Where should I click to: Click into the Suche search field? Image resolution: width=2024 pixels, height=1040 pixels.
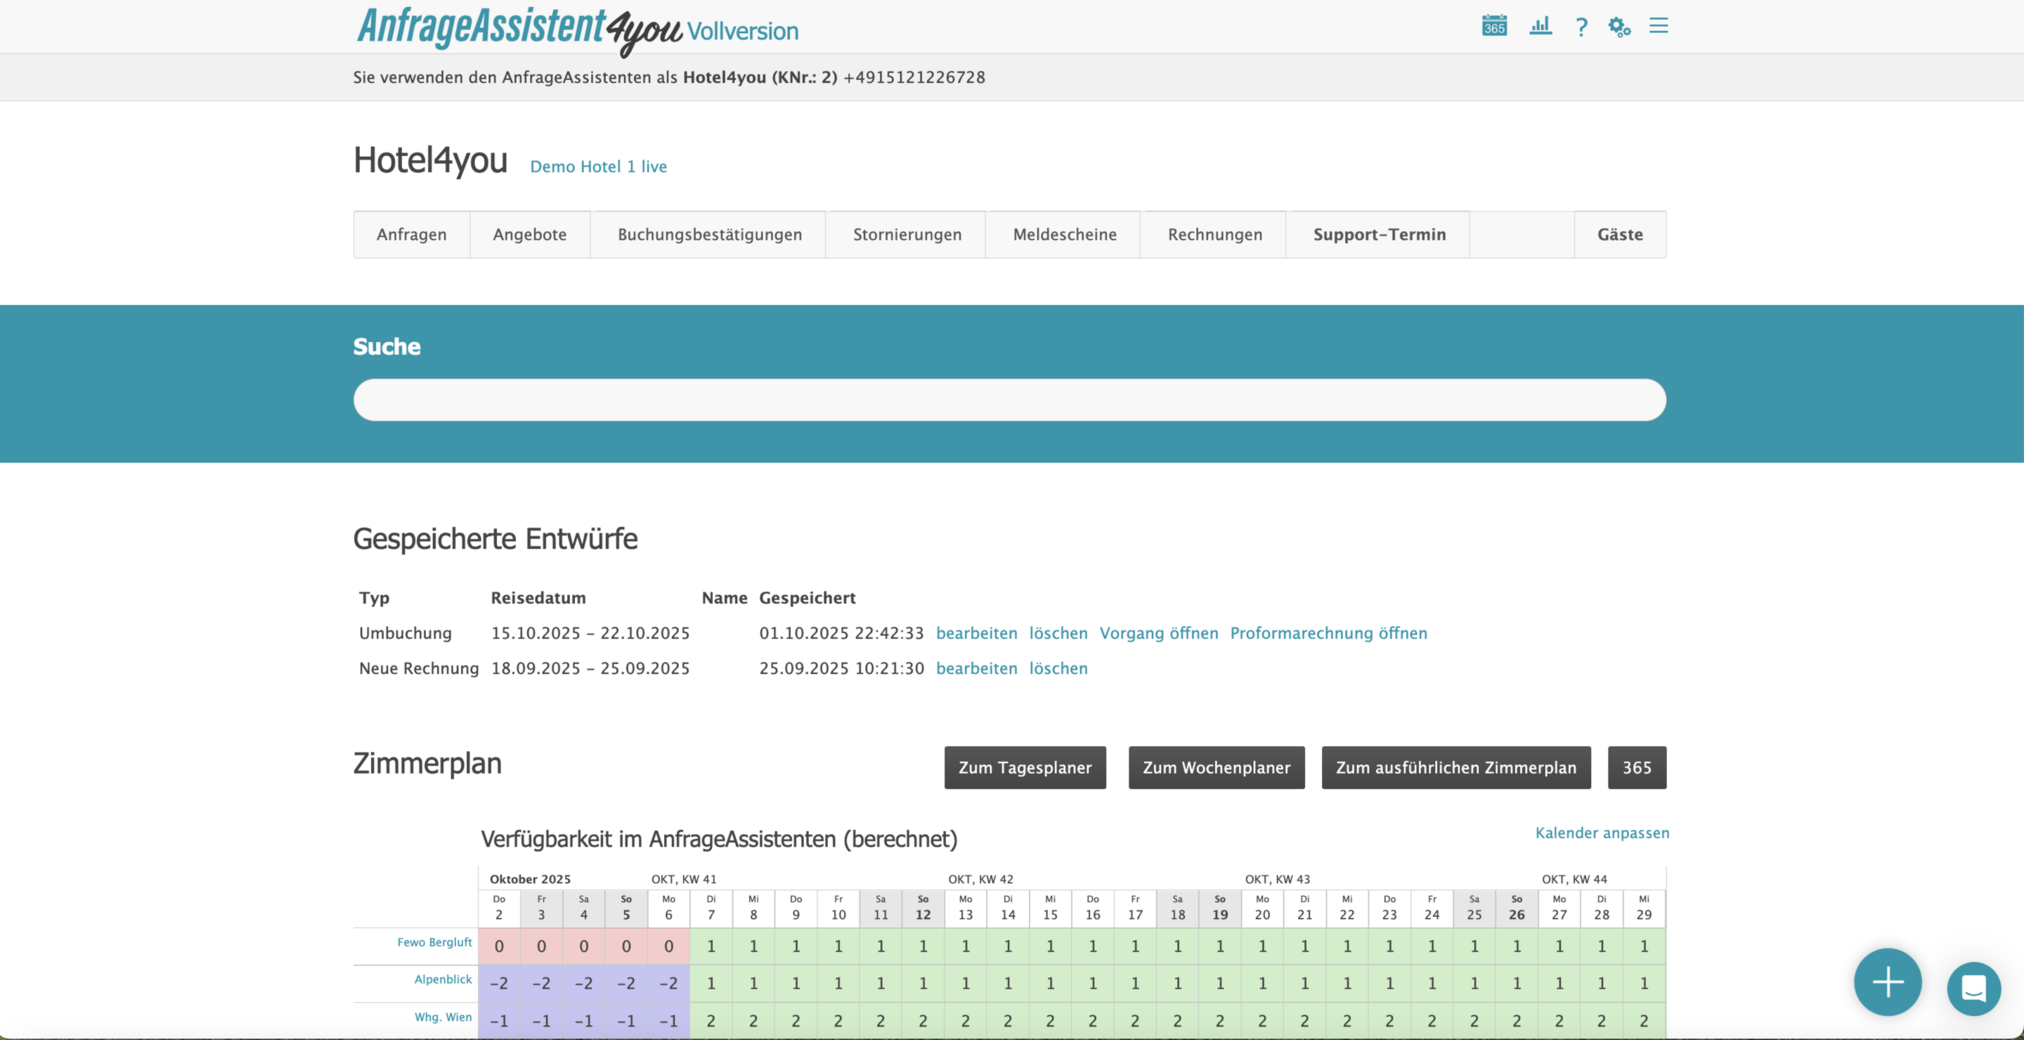tap(1009, 400)
